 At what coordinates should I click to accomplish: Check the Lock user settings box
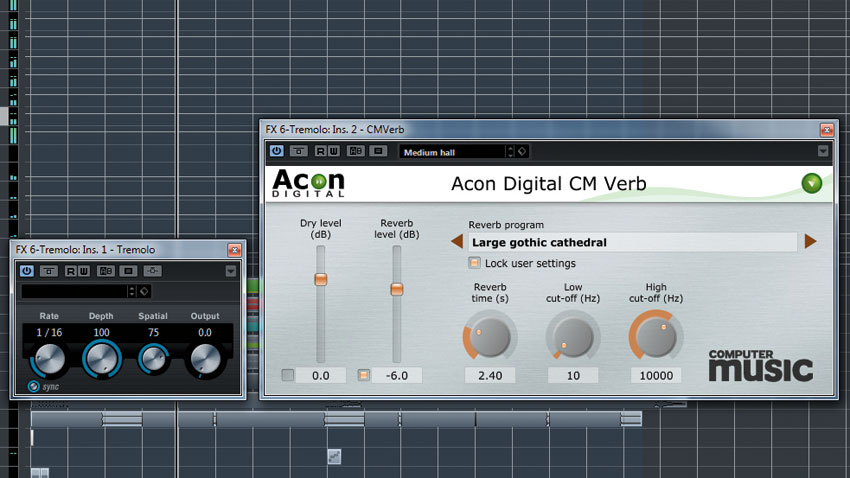tap(474, 263)
